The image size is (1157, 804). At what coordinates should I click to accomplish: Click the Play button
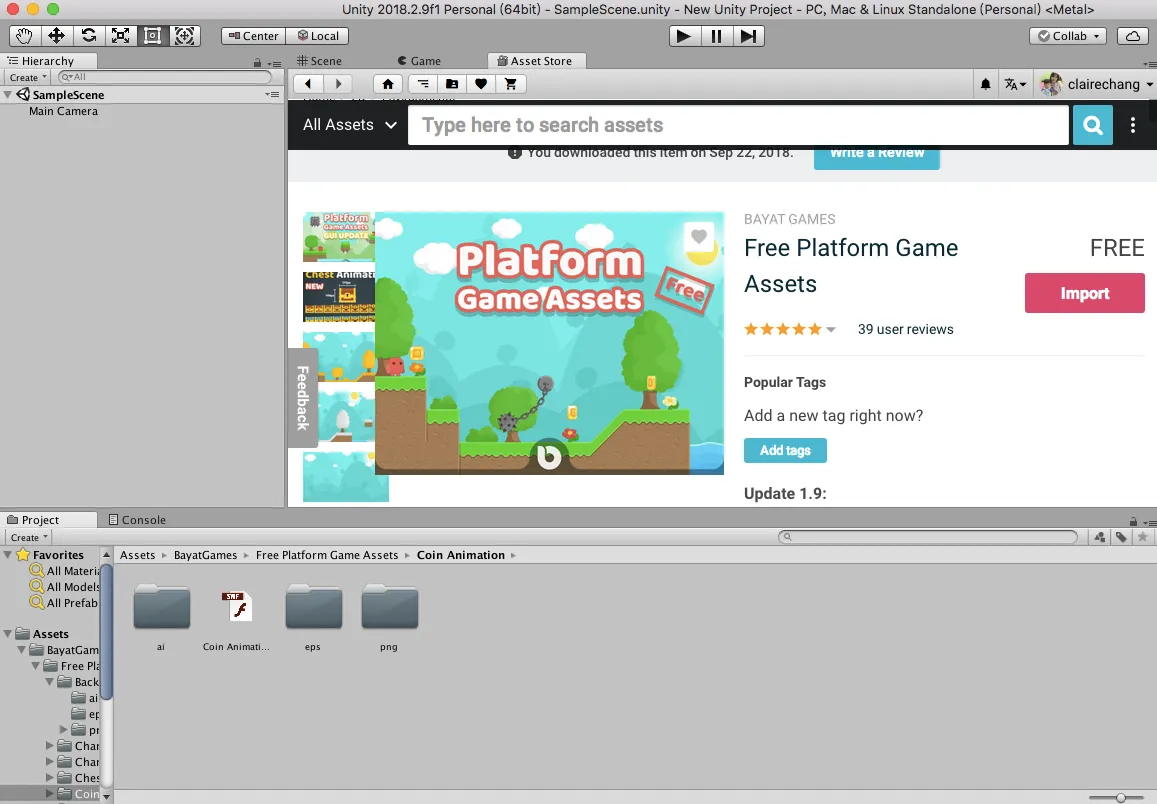click(x=684, y=35)
